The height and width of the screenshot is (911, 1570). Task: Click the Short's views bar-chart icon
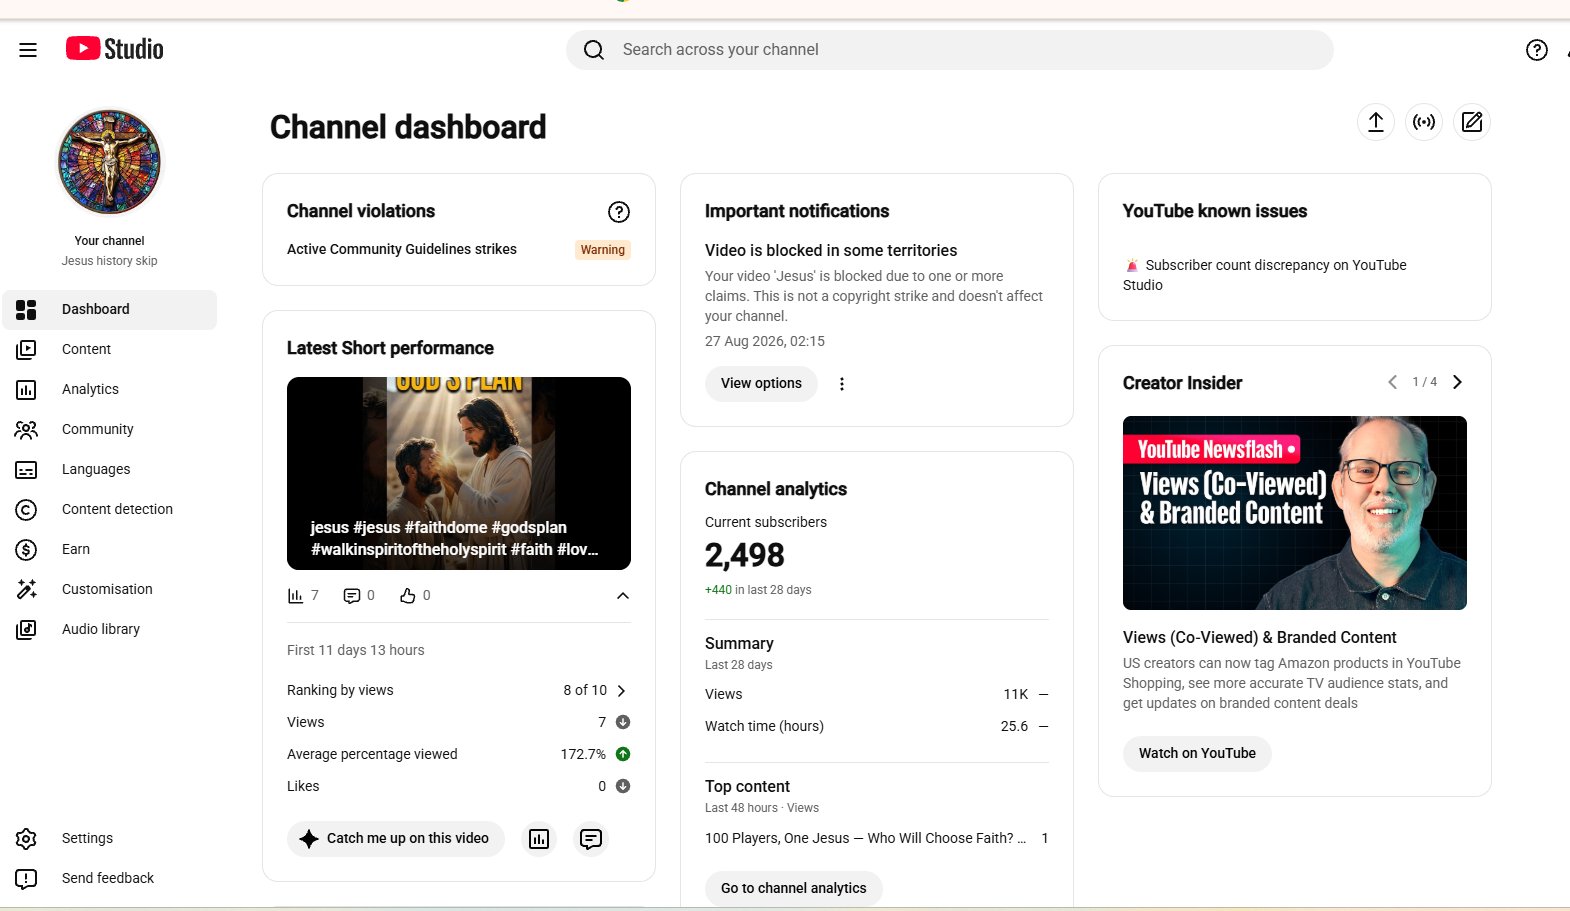point(295,596)
